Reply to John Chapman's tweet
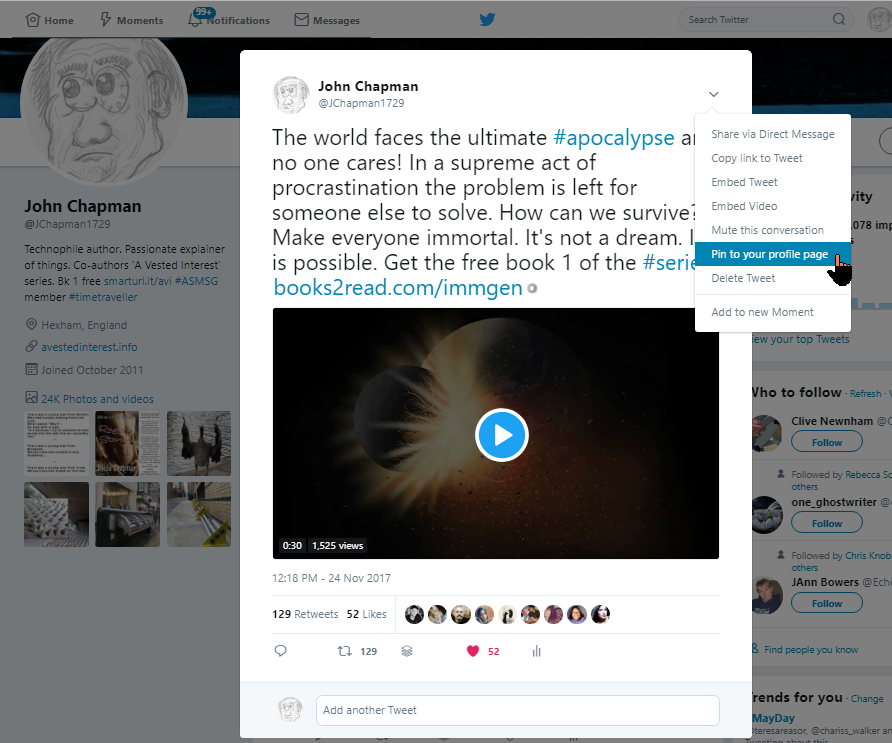Image resolution: width=892 pixels, height=743 pixels. click(x=281, y=650)
